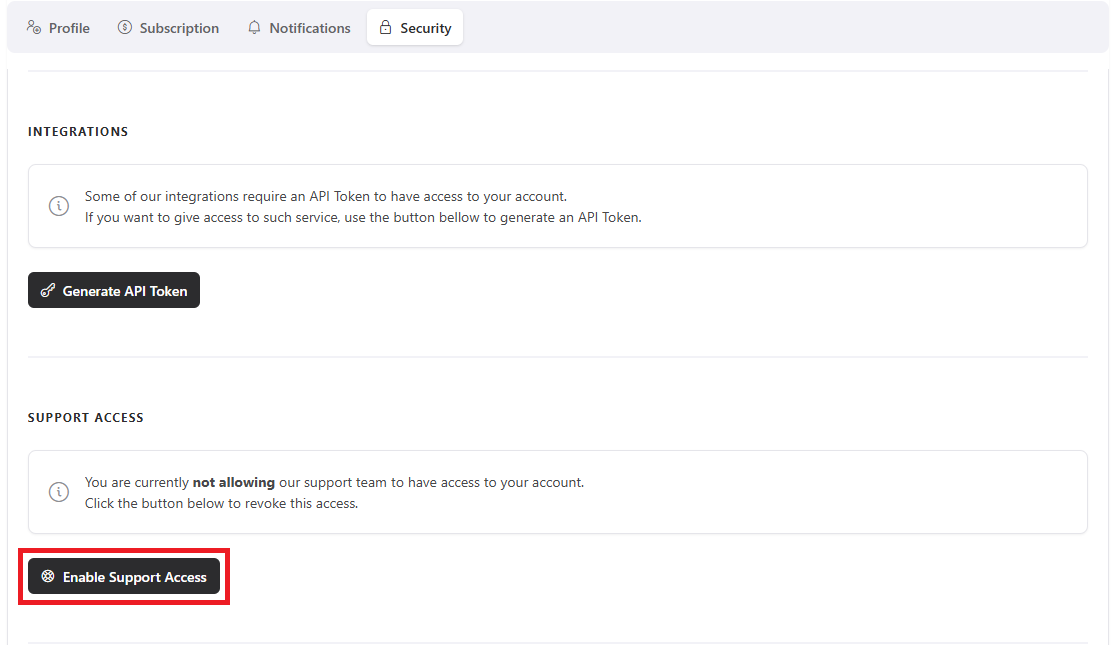This screenshot has height=645, width=1118.
Task: Click the "generate an API Token" instruction line
Action: click(x=363, y=217)
